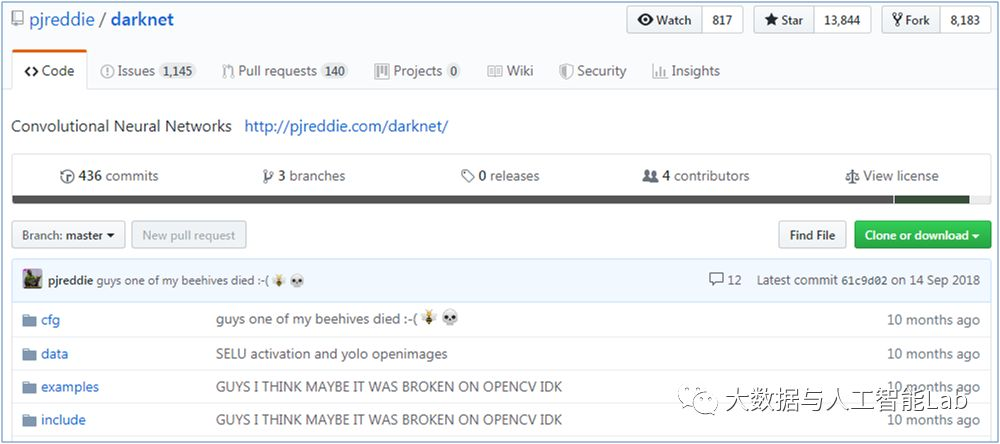Click the Find File button
Viewport: 1000px width, 444px height.
pos(812,235)
